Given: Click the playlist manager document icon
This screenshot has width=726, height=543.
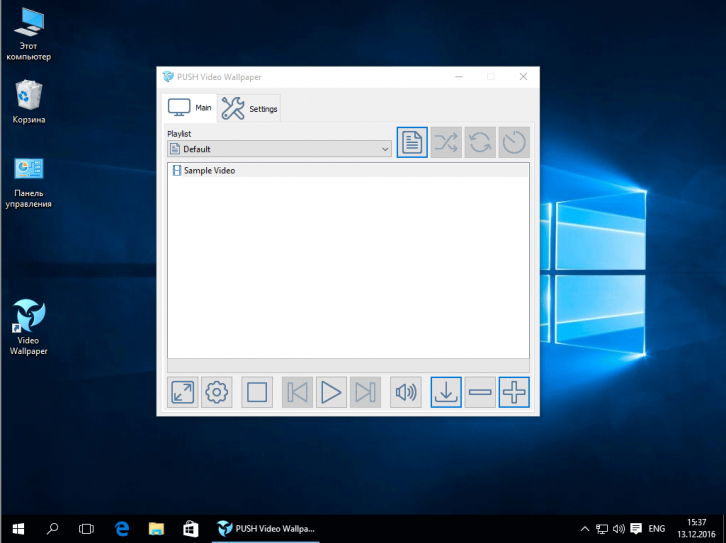Looking at the screenshot, I should (412, 142).
